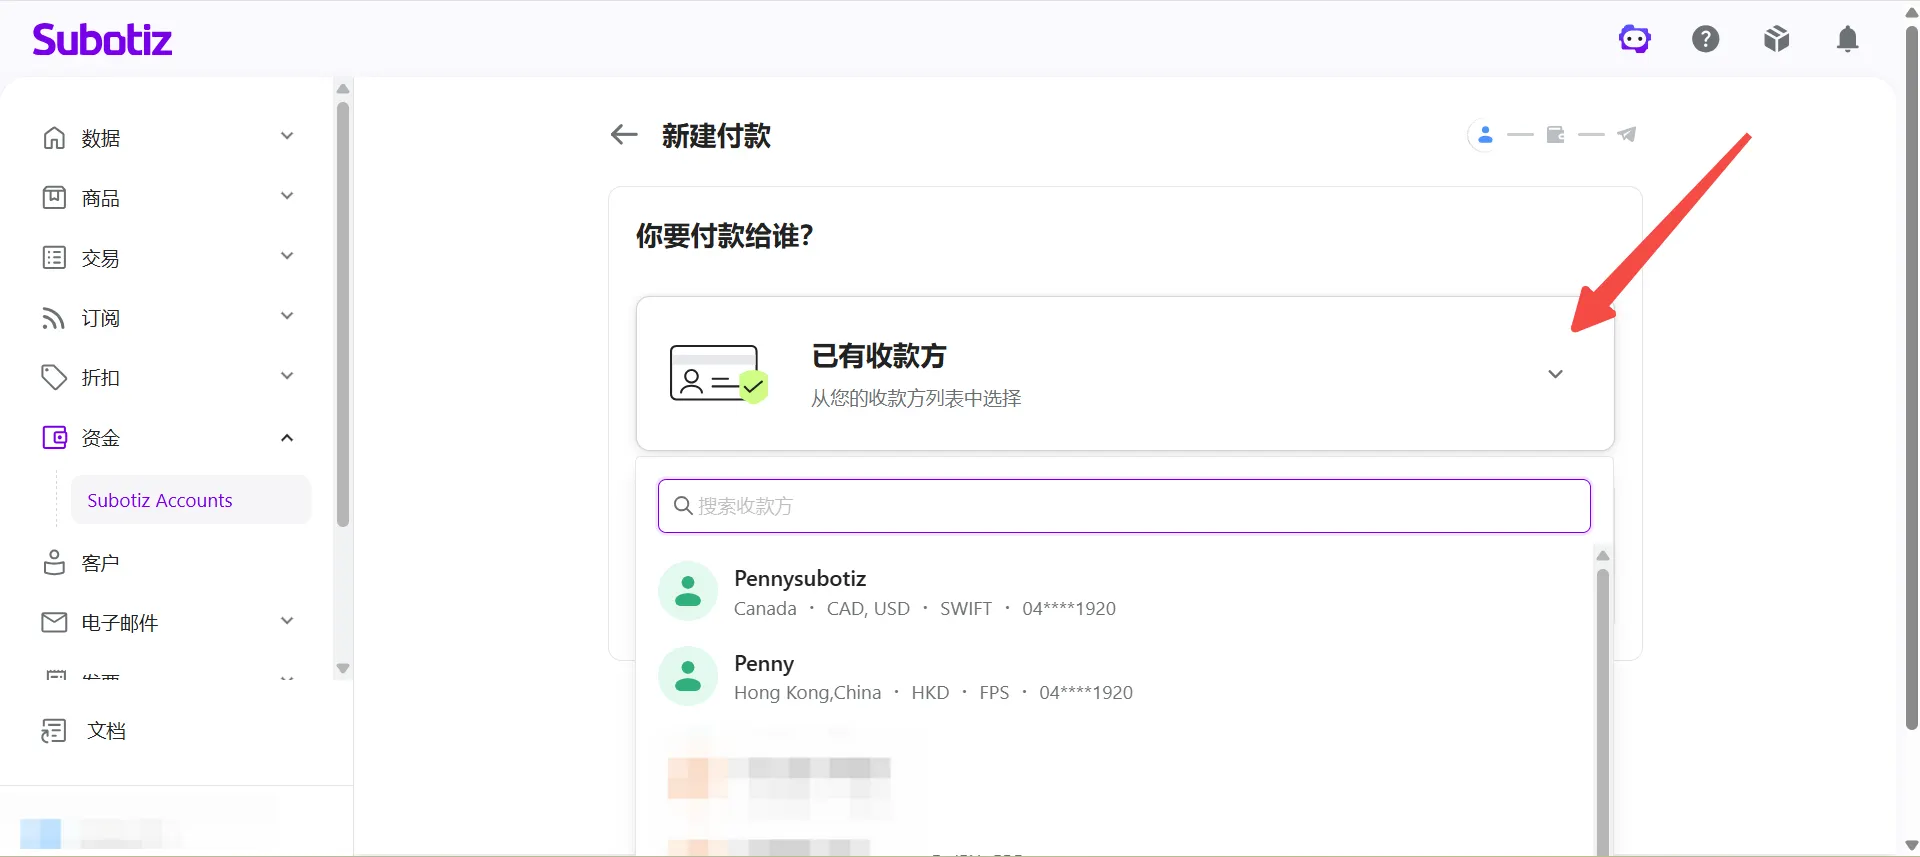Open Subotiz Accounts submenu item
The image size is (1920, 857).
(191, 500)
